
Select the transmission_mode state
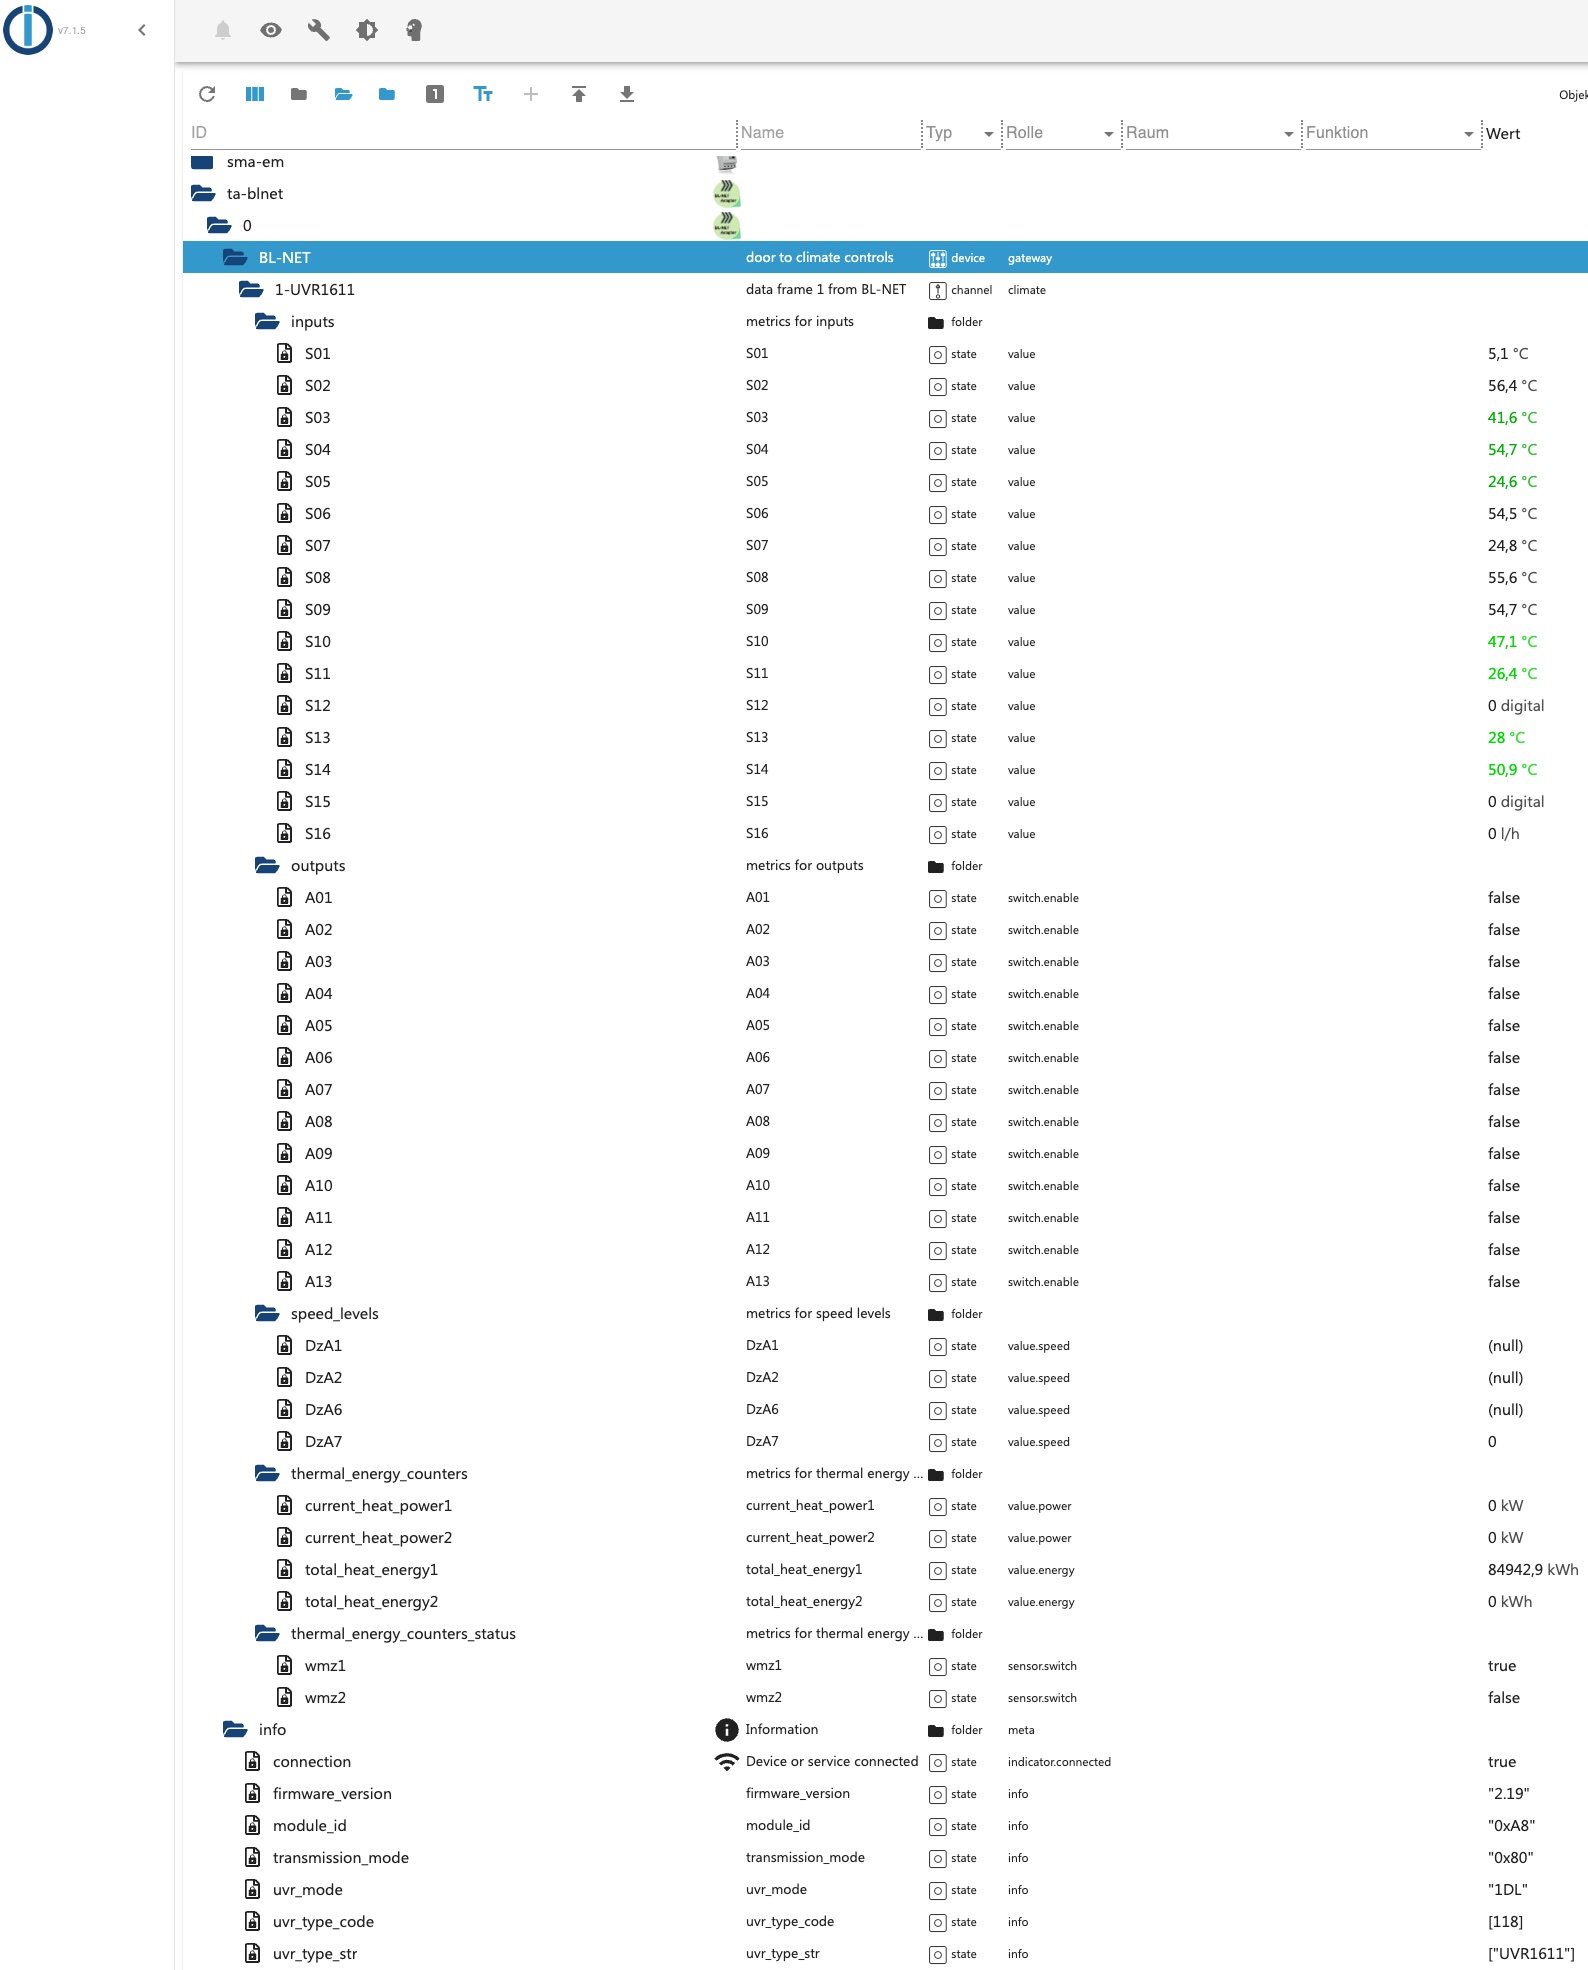[x=885, y=1858]
